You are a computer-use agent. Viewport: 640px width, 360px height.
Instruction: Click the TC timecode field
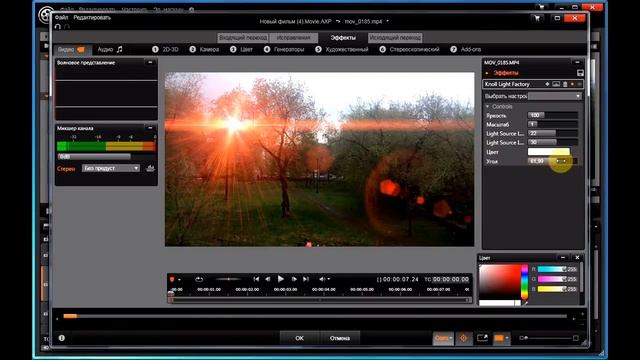point(451,279)
